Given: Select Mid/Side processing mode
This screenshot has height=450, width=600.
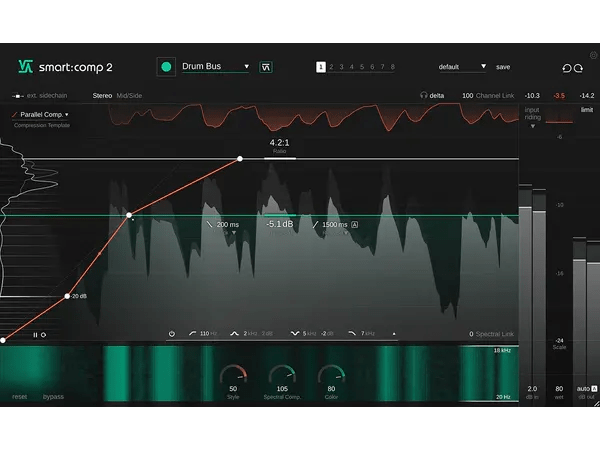Looking at the screenshot, I should pos(129,96).
